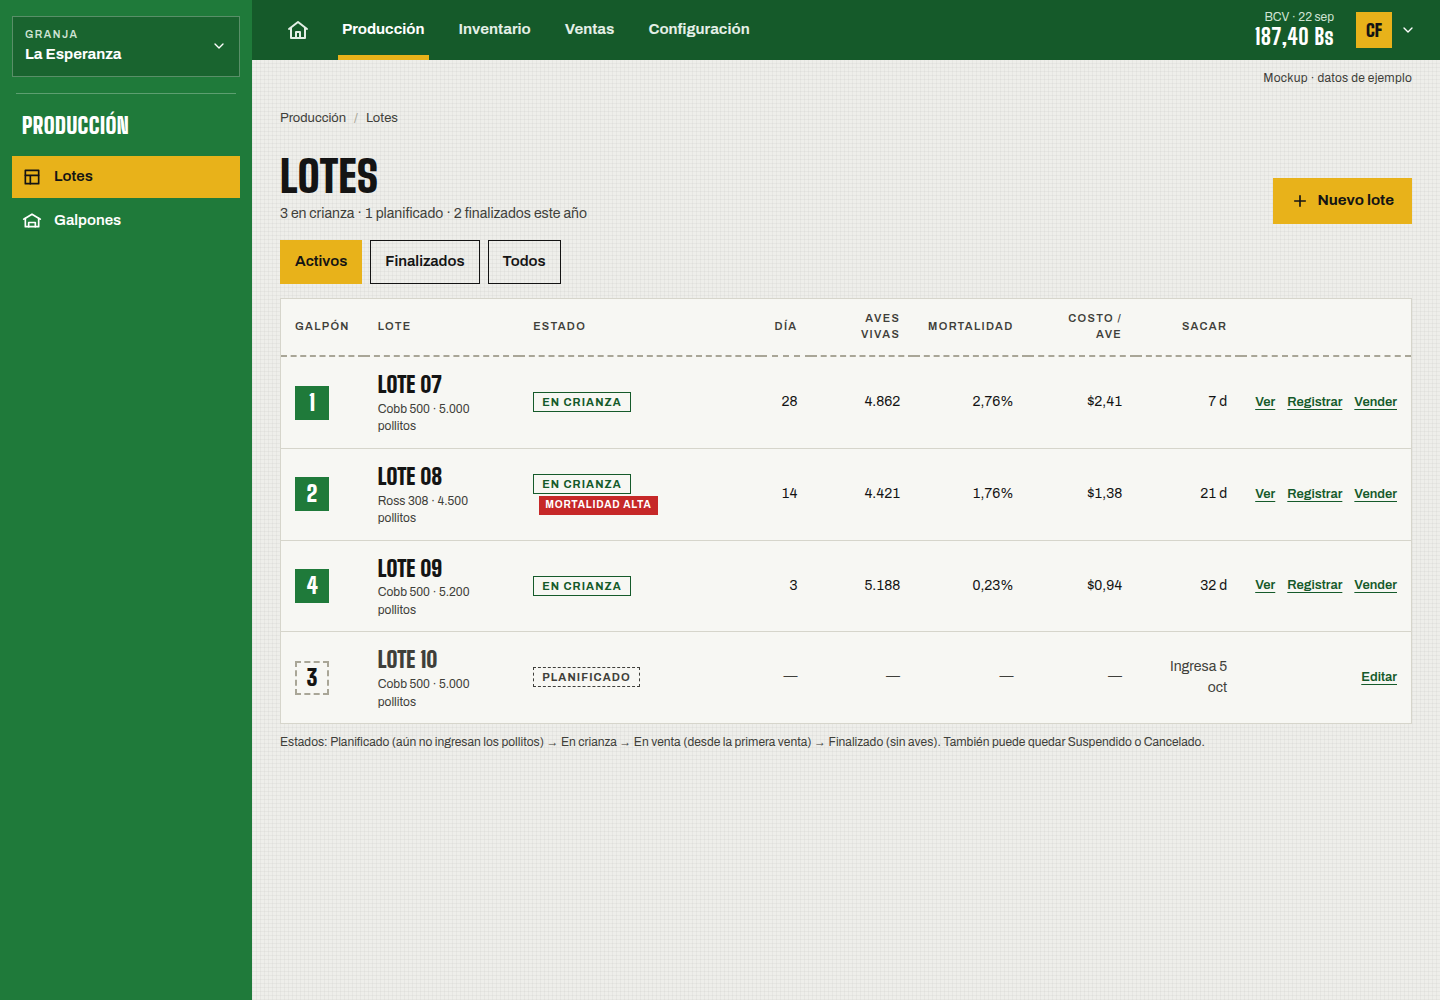This screenshot has height=1000, width=1440.
Task: Click the LOTE 10 title
Action: [x=407, y=660]
